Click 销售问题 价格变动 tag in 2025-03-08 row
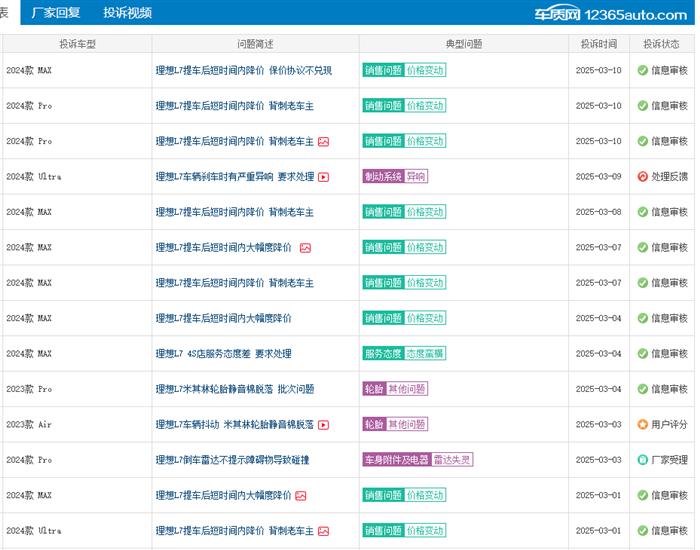700x550 pixels. 404,212
